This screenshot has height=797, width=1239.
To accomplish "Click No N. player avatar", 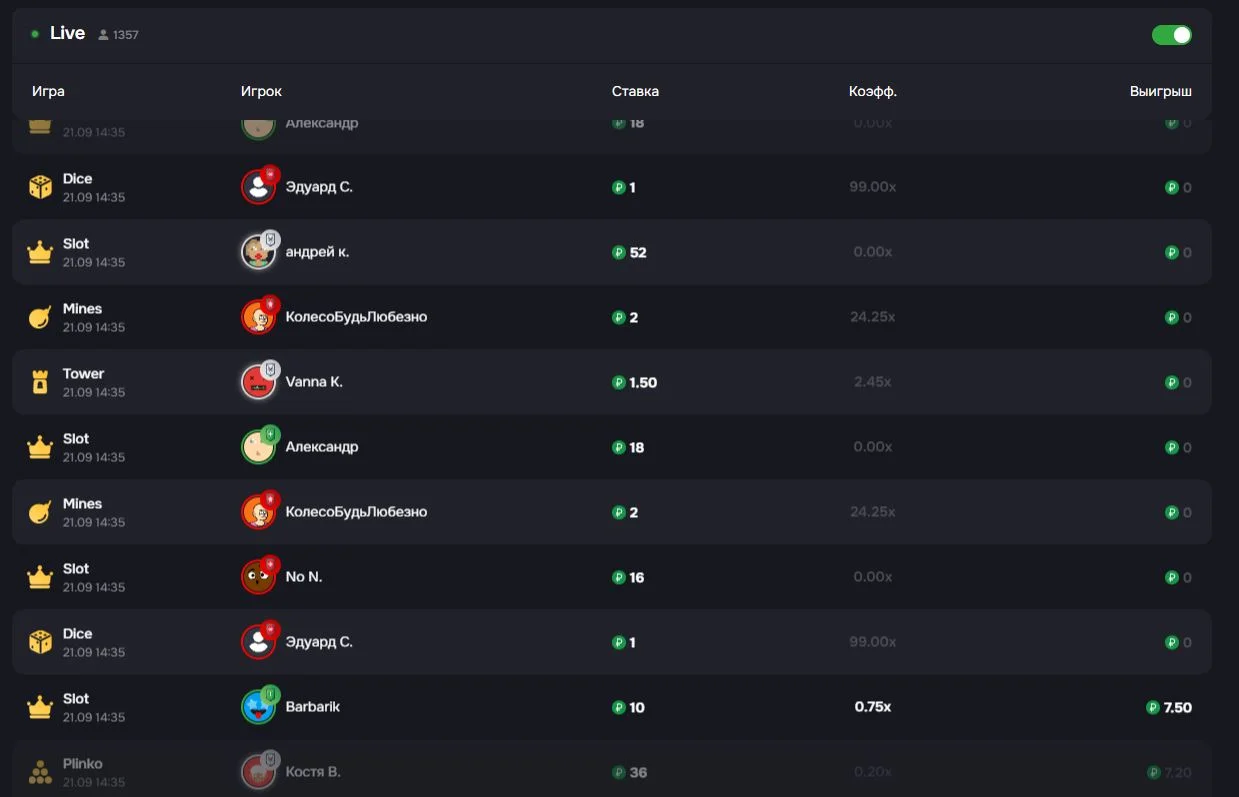I will click(x=259, y=576).
